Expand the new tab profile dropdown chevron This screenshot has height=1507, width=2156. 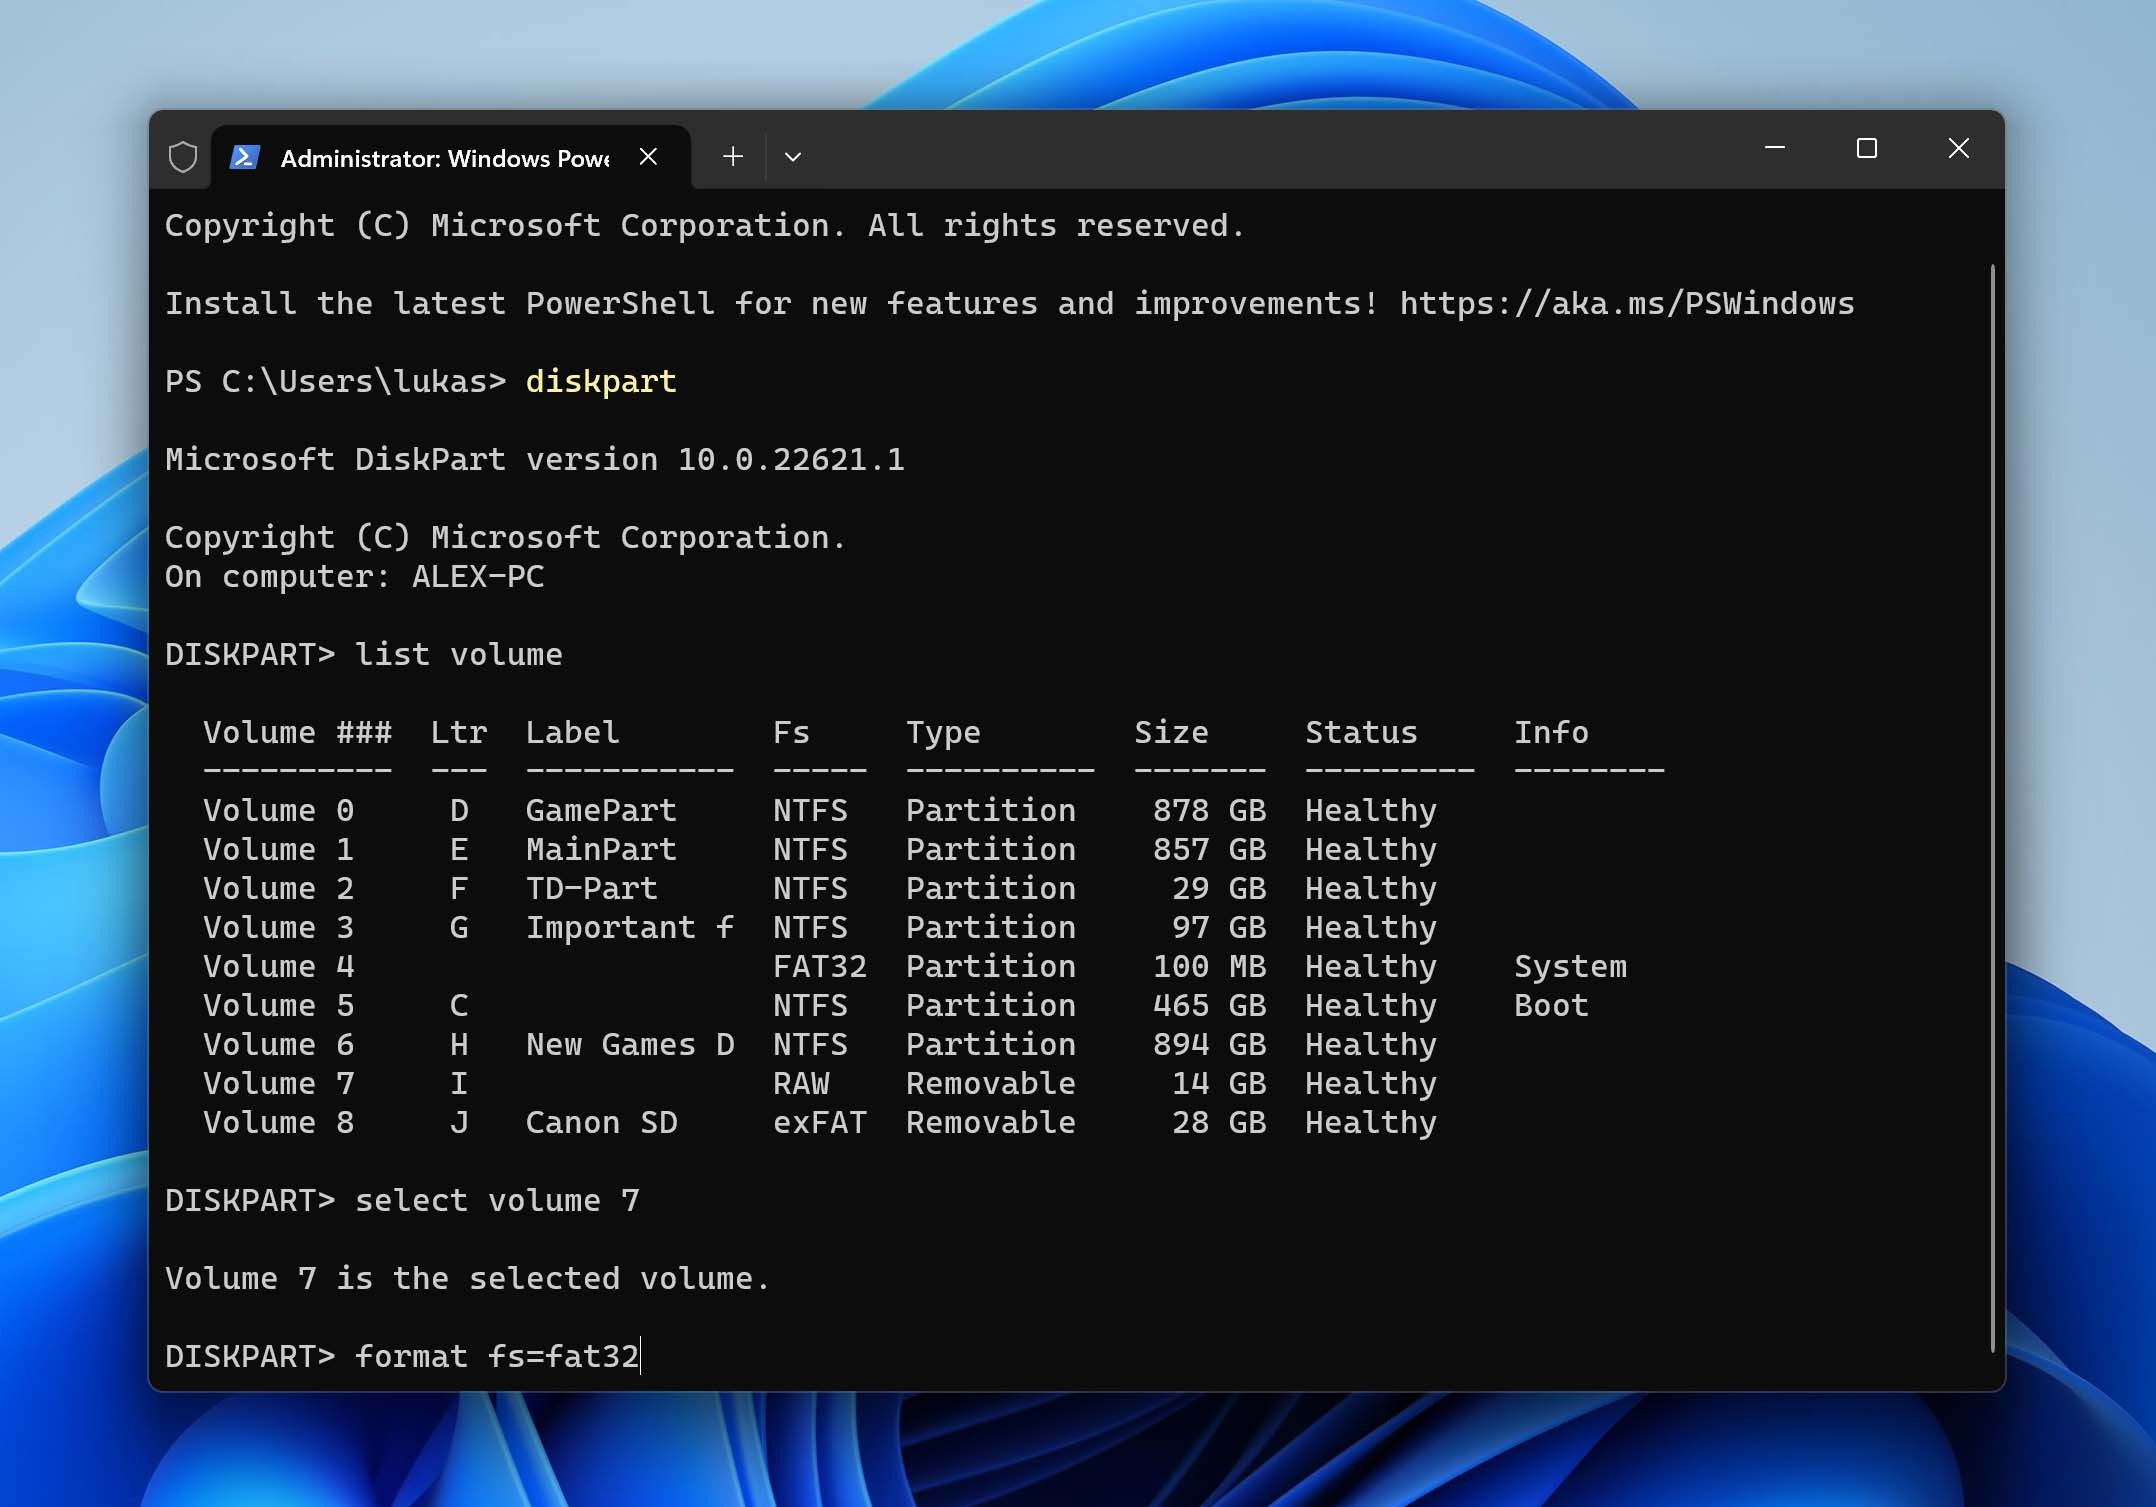(793, 157)
